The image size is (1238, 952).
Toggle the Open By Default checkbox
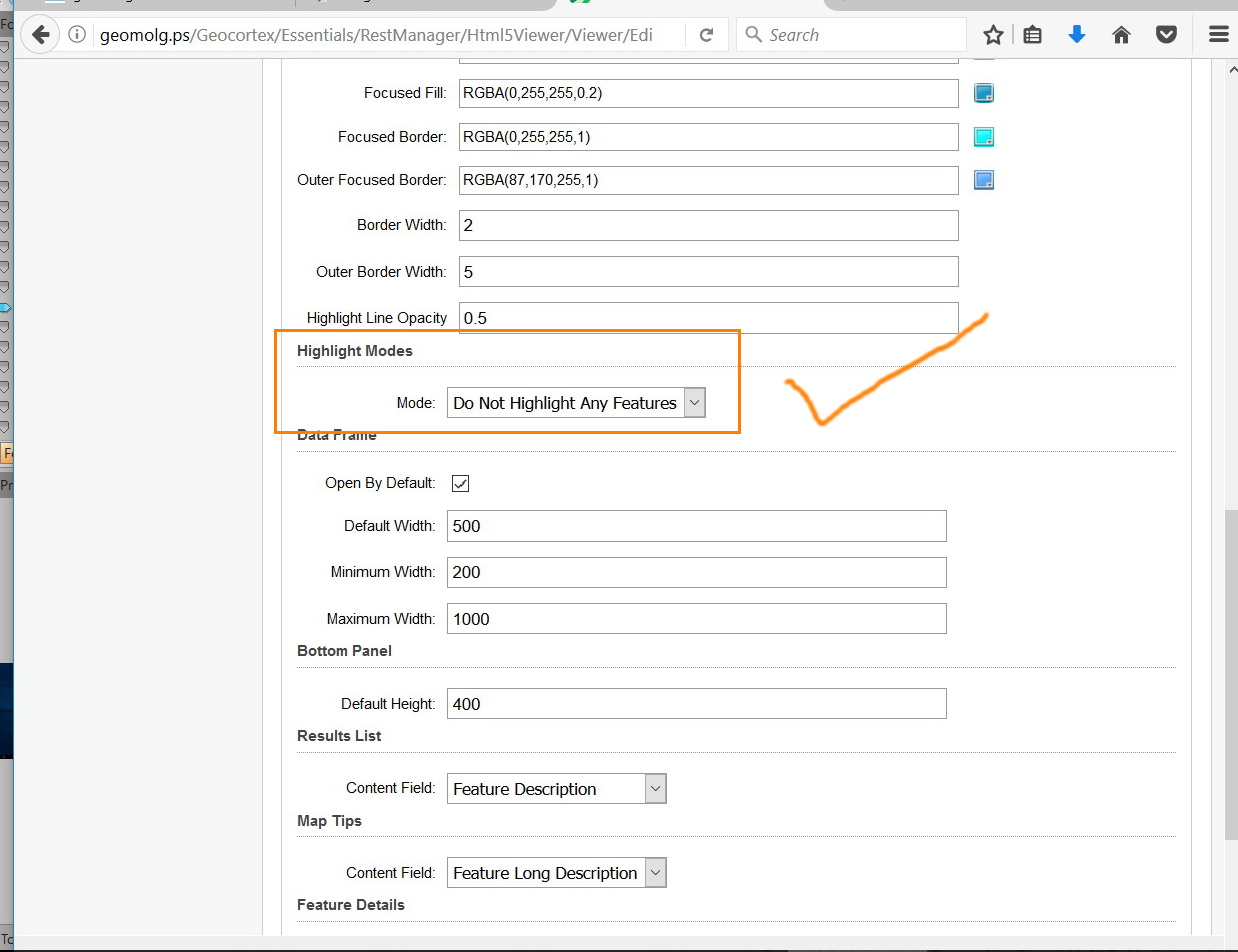coord(460,483)
